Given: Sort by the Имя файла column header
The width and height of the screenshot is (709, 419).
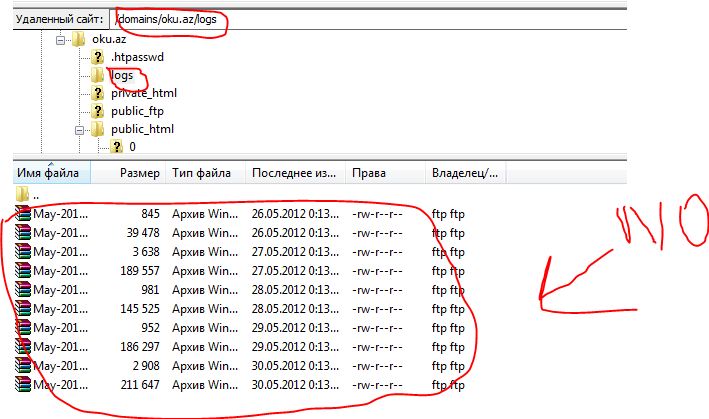Looking at the screenshot, I should click(x=52, y=173).
